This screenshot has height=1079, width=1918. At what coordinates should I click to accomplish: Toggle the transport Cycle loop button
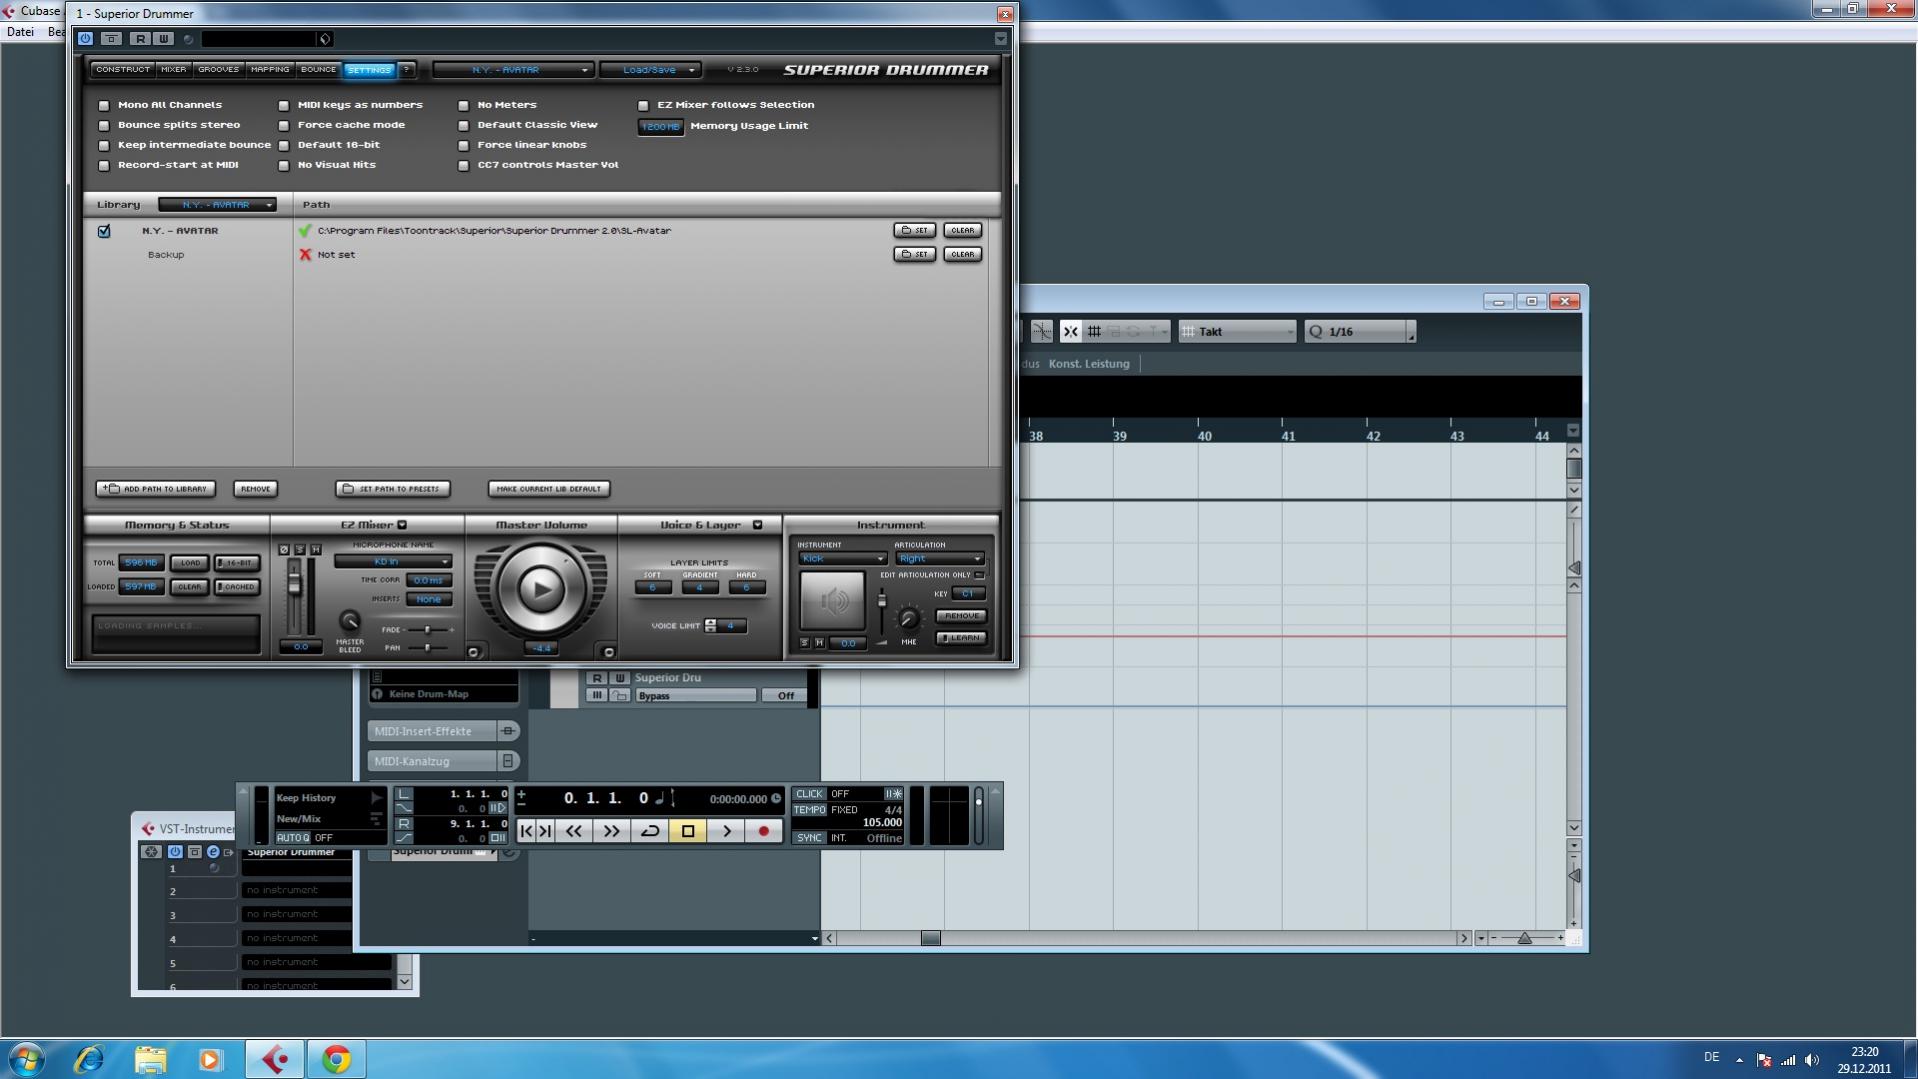(650, 831)
